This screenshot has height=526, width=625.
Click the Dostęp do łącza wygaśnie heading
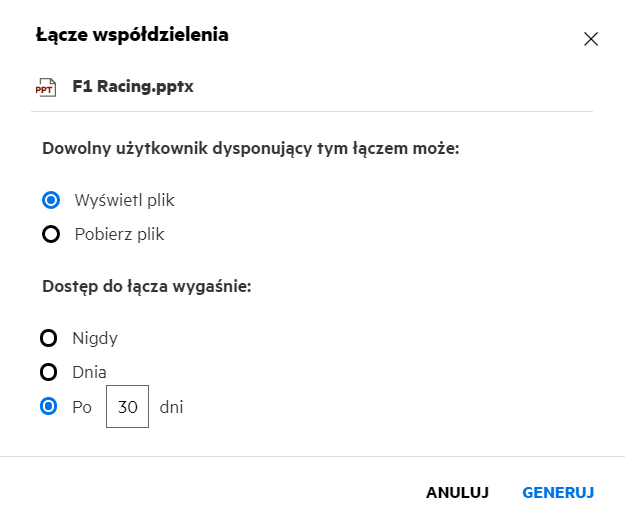pos(146,286)
